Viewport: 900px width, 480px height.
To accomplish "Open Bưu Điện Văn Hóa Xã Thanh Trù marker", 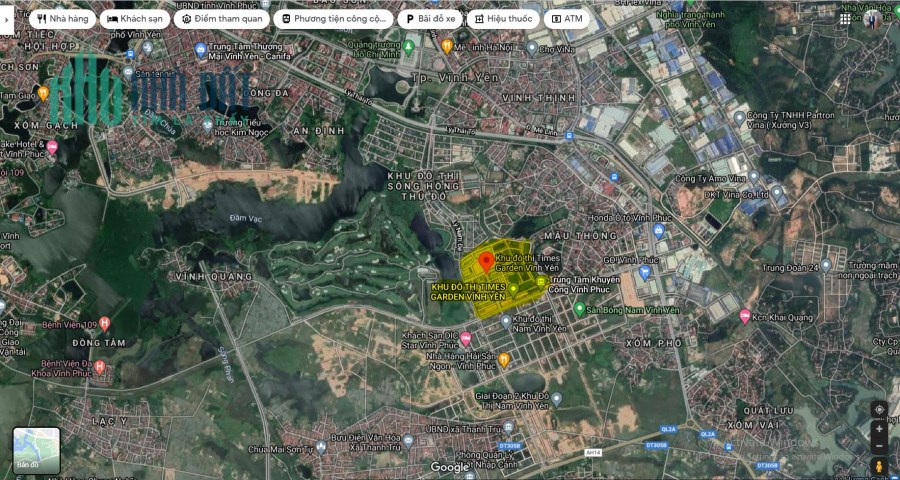I will click(408, 440).
